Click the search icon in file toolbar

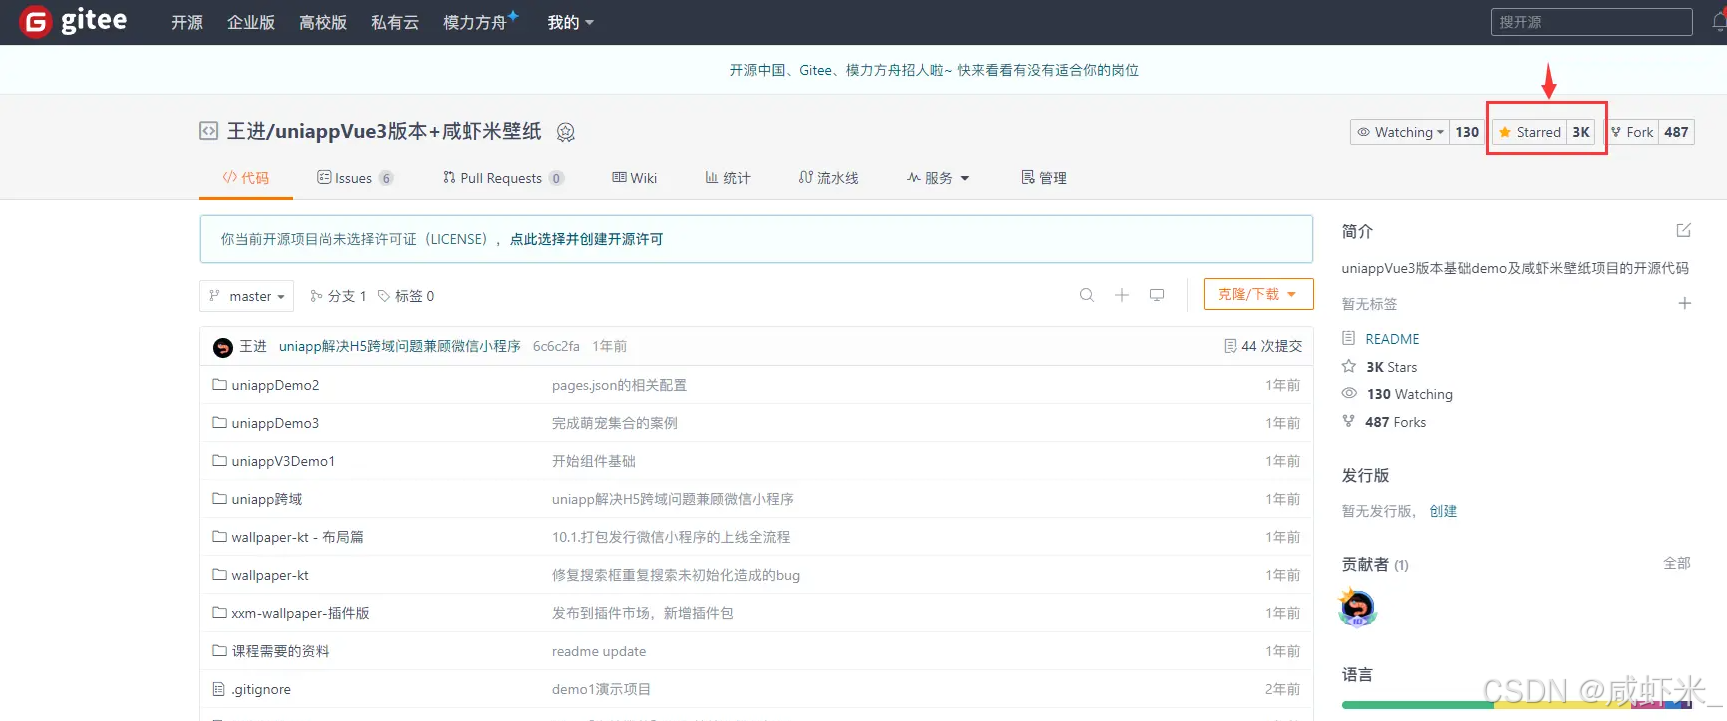coord(1087,295)
